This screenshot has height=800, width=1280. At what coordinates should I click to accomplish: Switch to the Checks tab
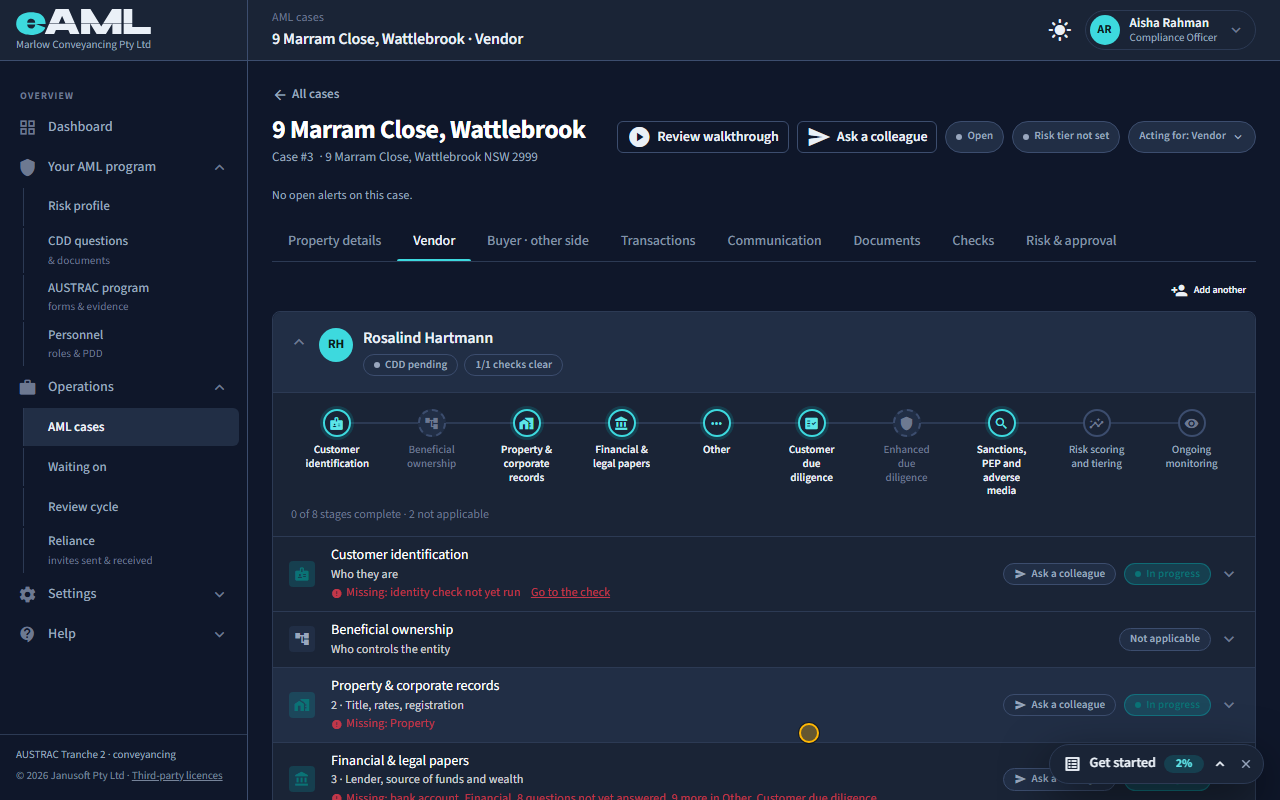click(x=973, y=241)
